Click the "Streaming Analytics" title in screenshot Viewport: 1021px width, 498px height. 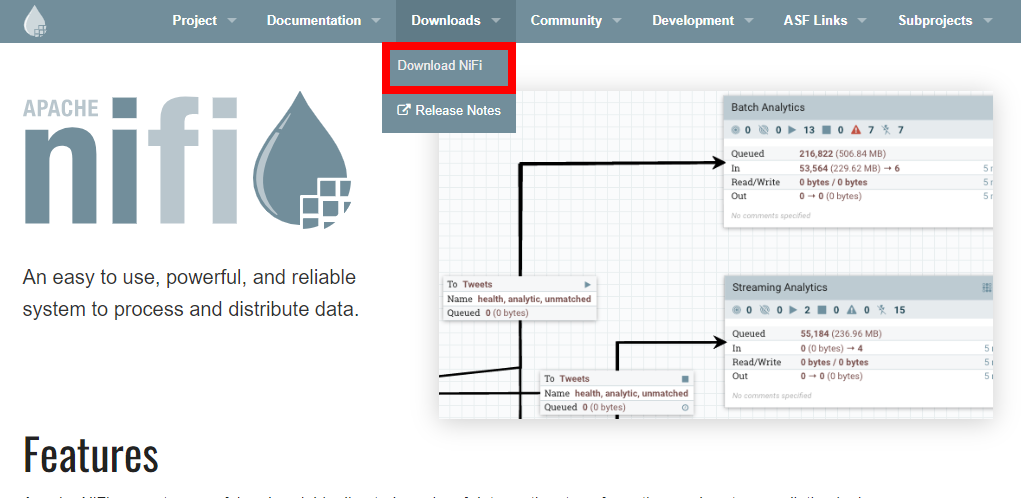(779, 287)
